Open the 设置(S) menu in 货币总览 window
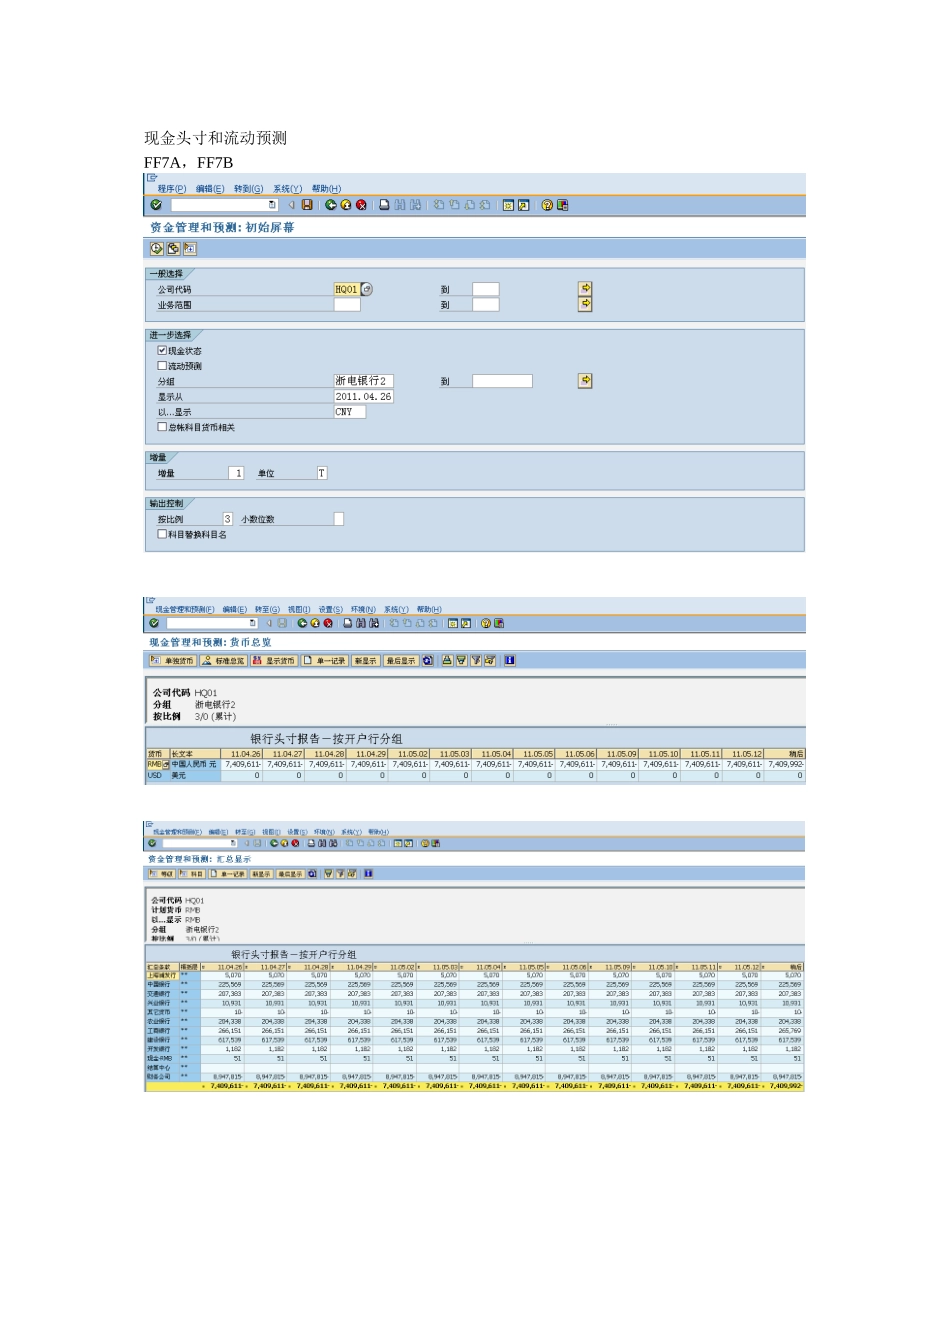 pos(330,609)
